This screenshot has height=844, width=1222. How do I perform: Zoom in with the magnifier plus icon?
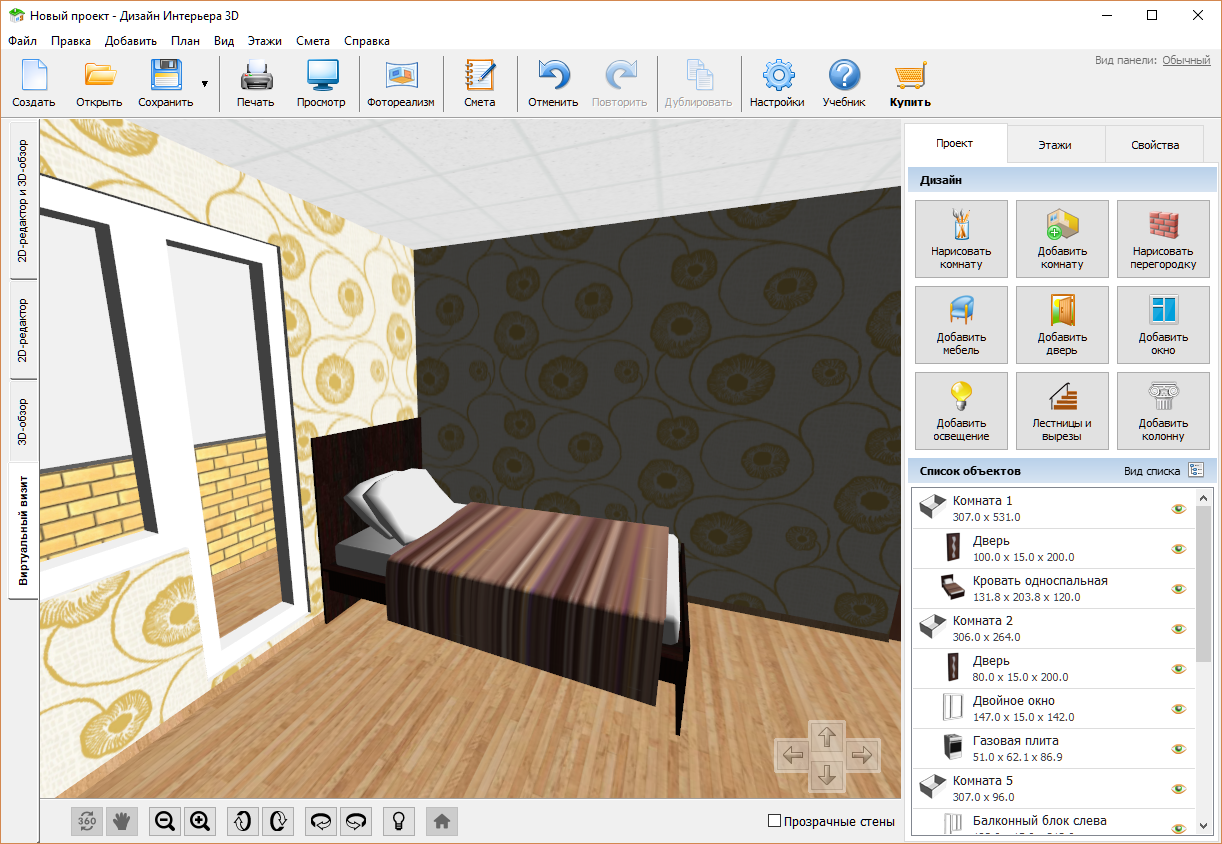click(x=200, y=821)
